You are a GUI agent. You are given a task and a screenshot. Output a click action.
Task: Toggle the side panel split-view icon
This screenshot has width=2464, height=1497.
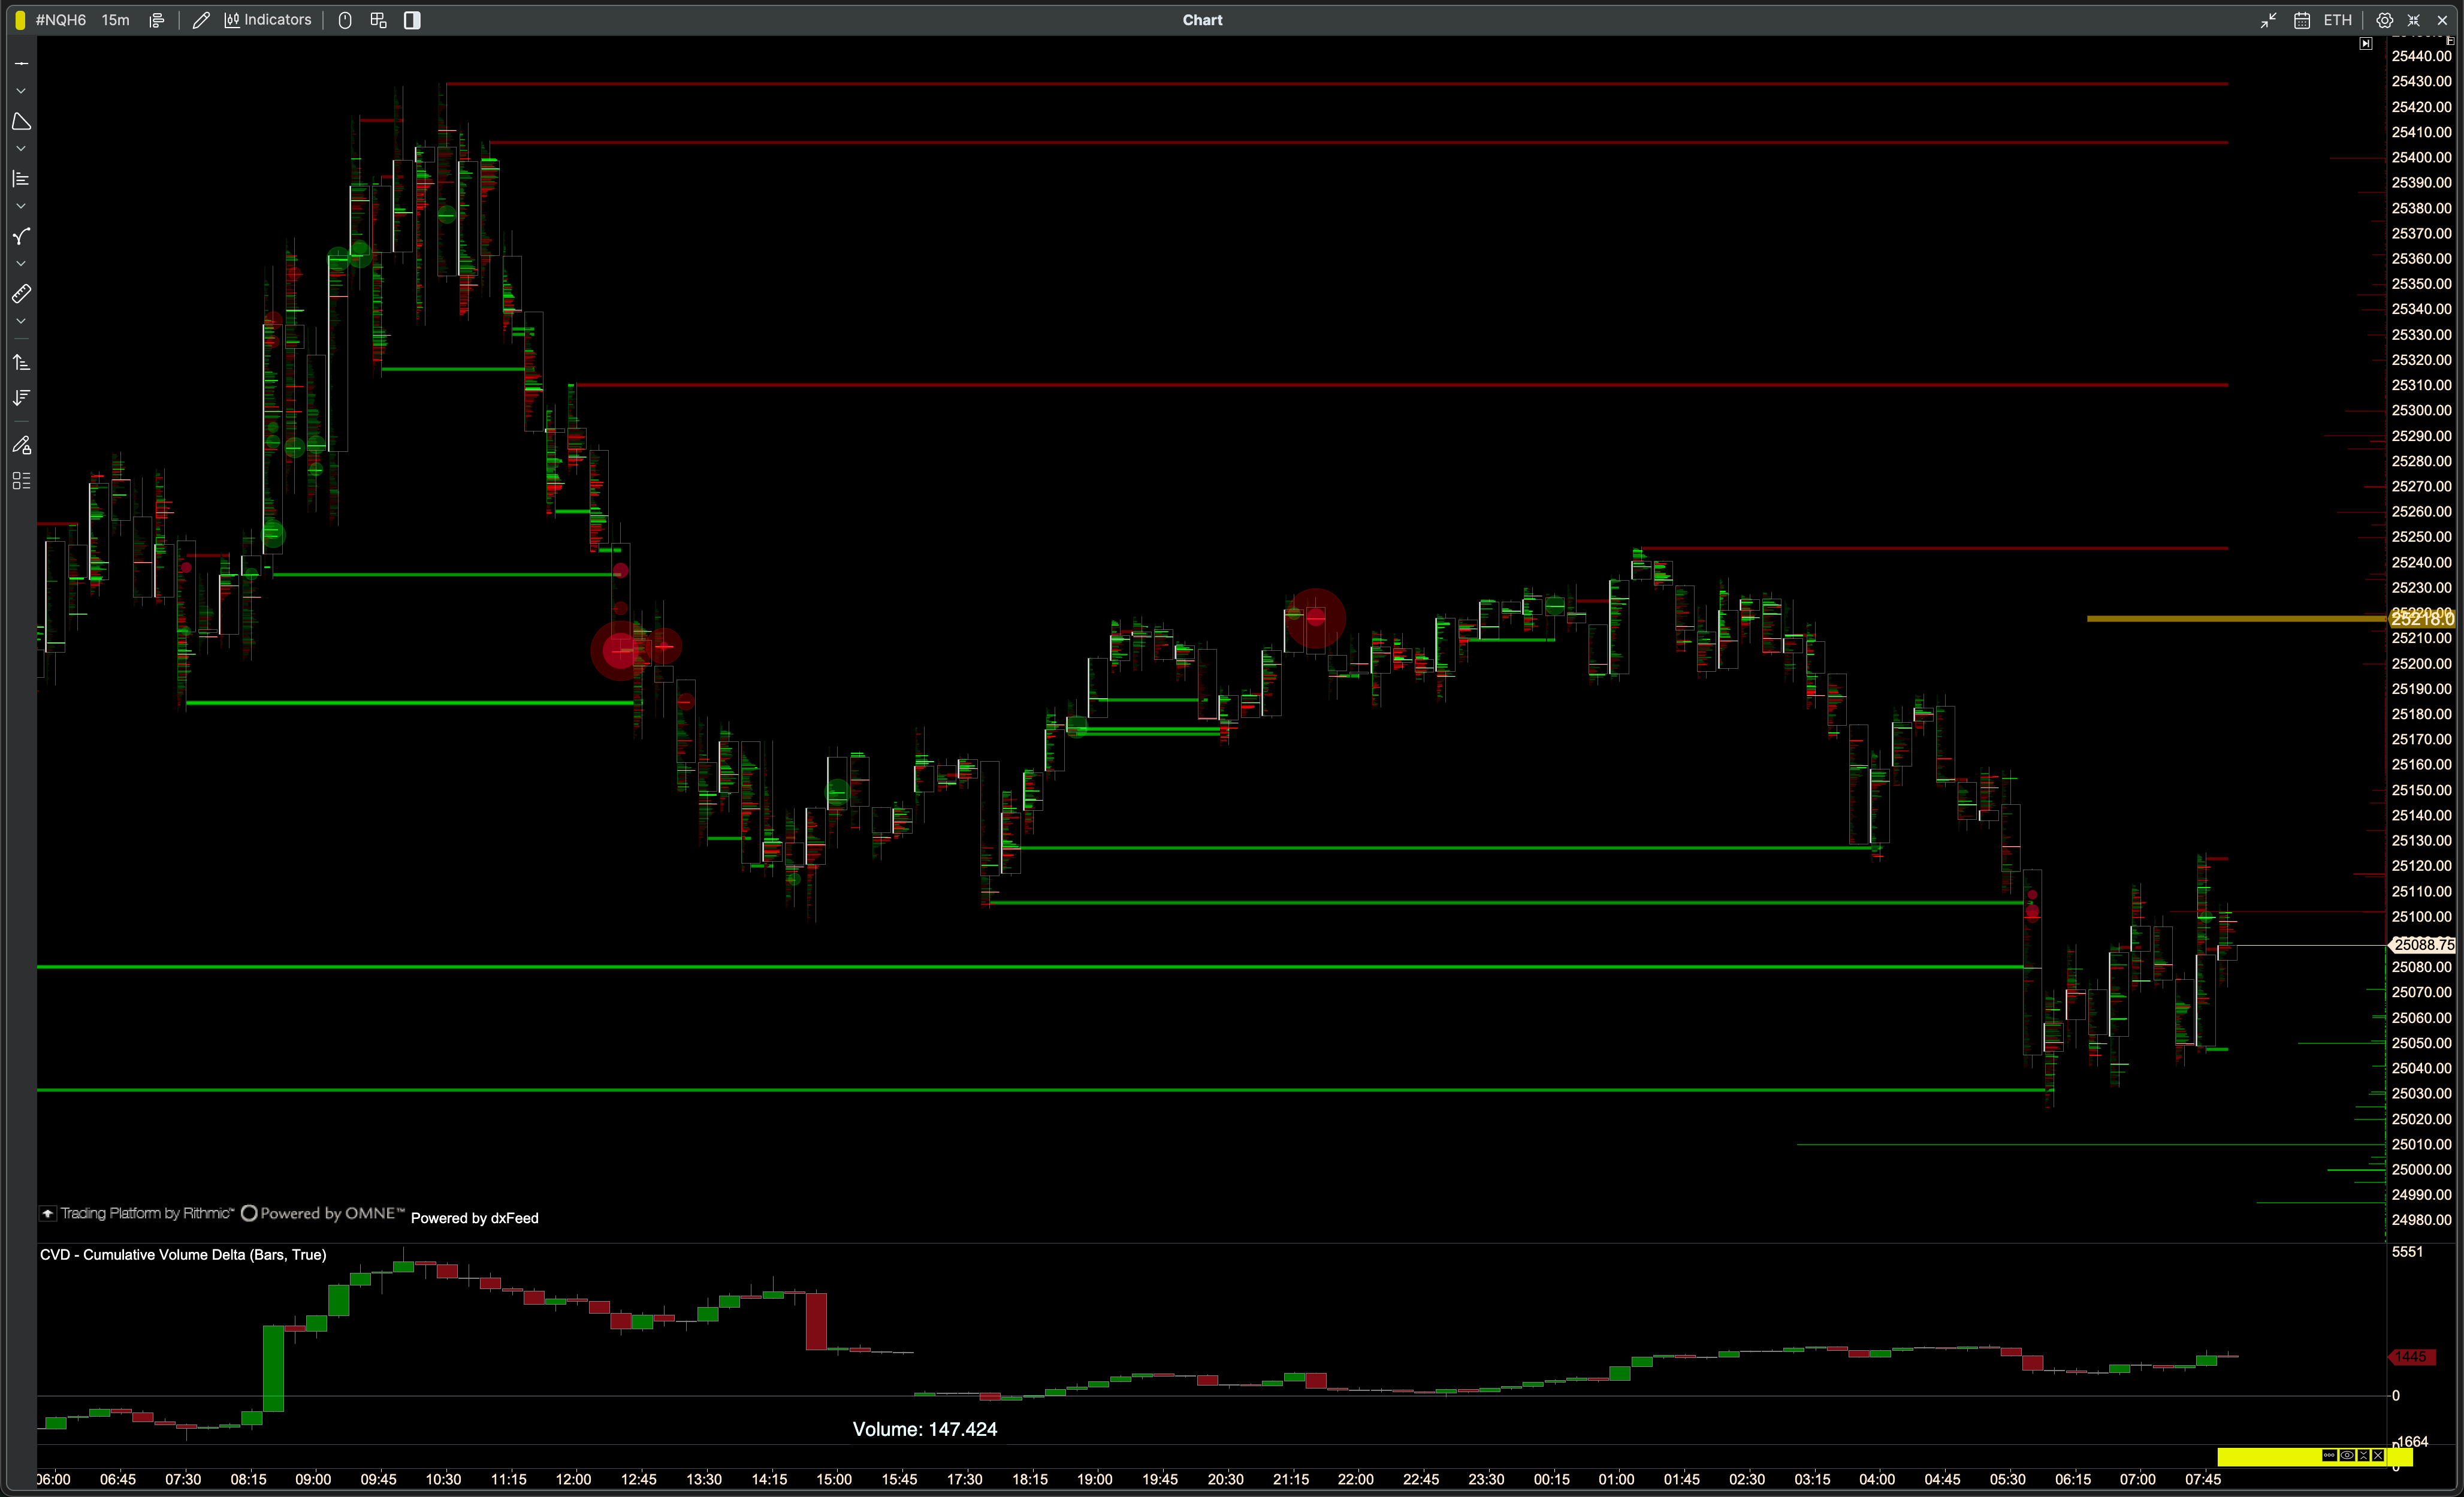pyautogui.click(x=412, y=20)
